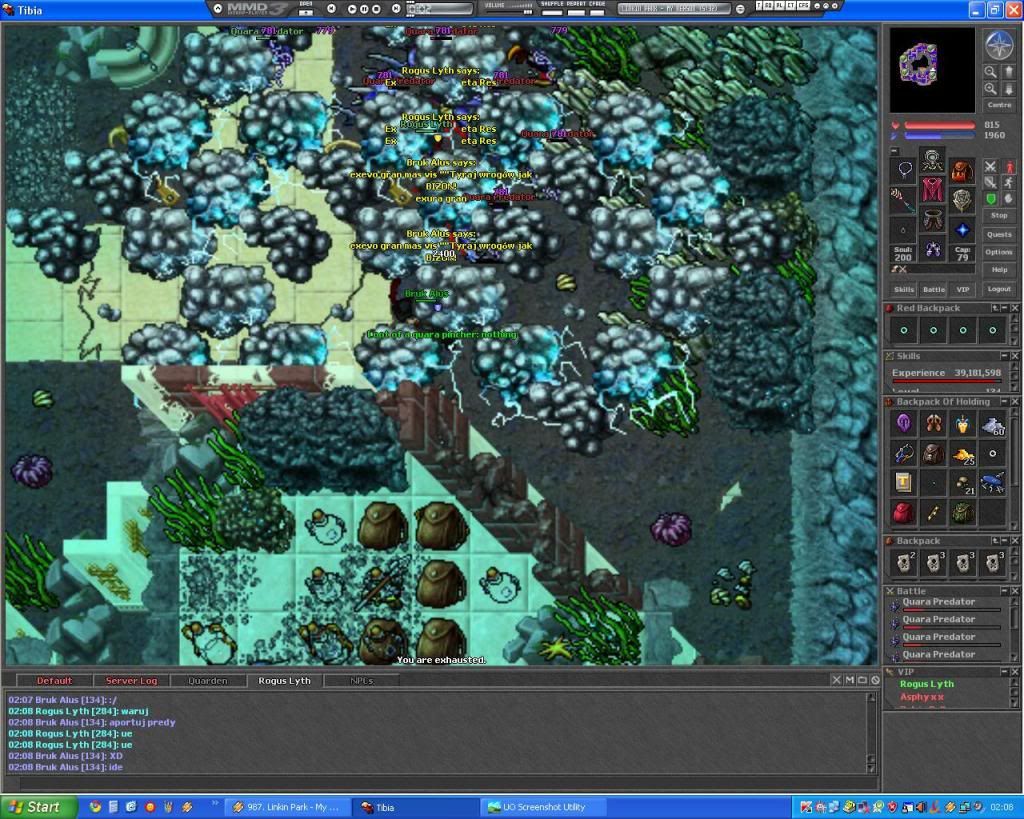
Task: Toggle secure mode (fist icon)
Action: click(x=1008, y=199)
